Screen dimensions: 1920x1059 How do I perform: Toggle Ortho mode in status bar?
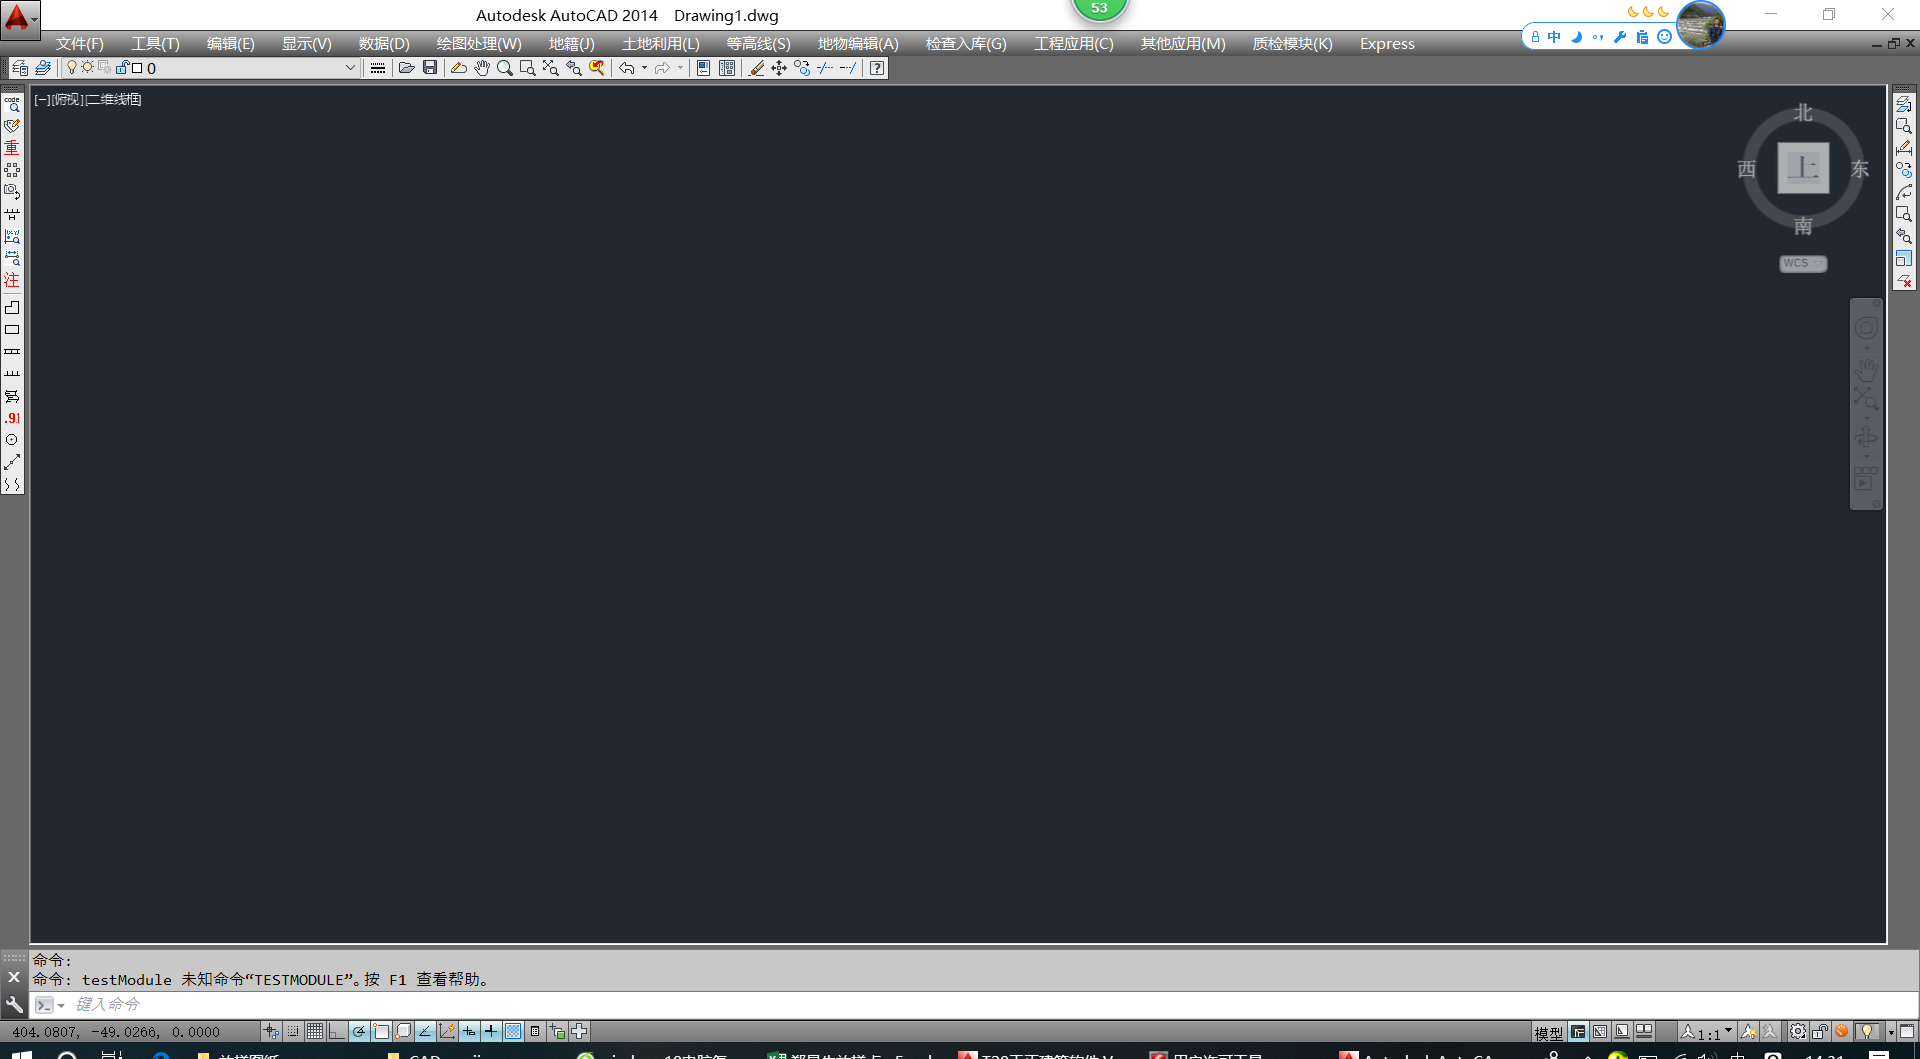point(337,1032)
